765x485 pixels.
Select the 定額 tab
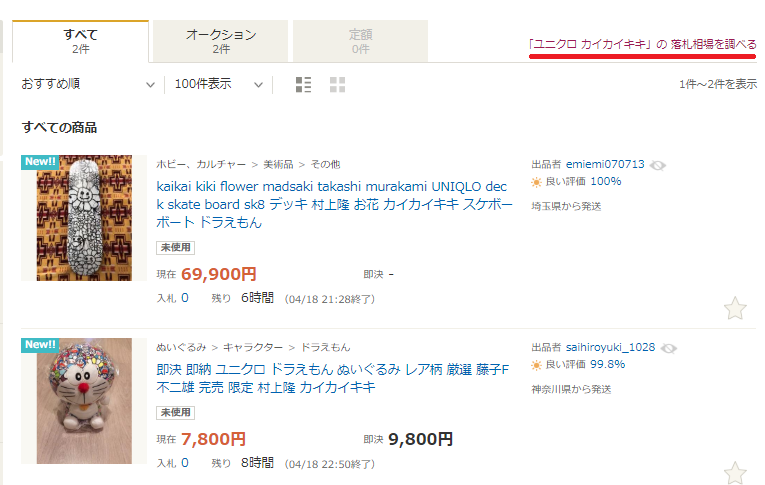[360, 41]
